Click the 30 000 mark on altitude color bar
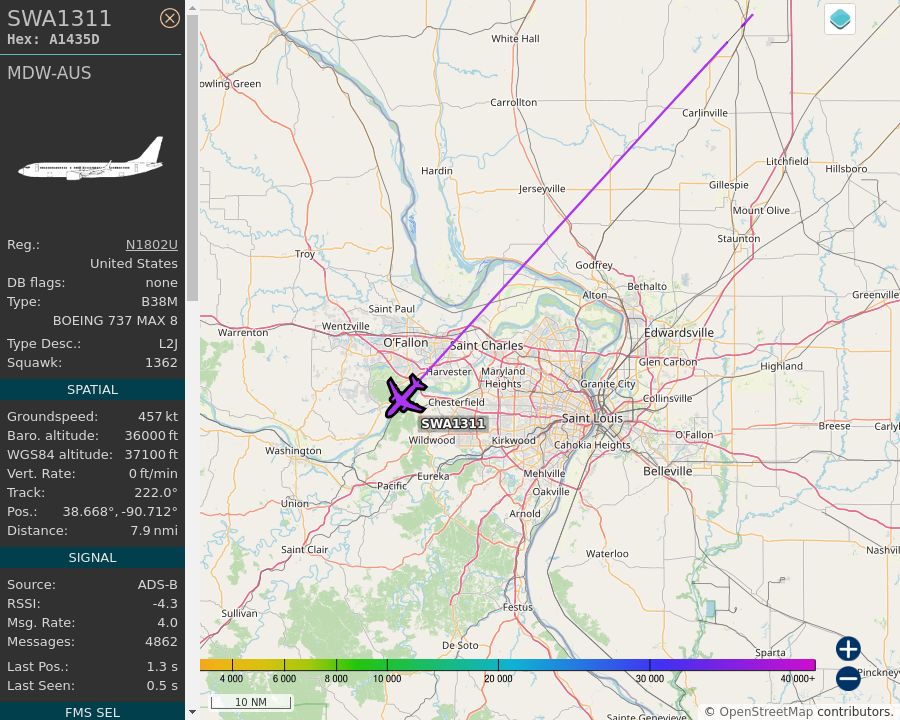Viewport: 900px width, 720px height. (x=650, y=679)
